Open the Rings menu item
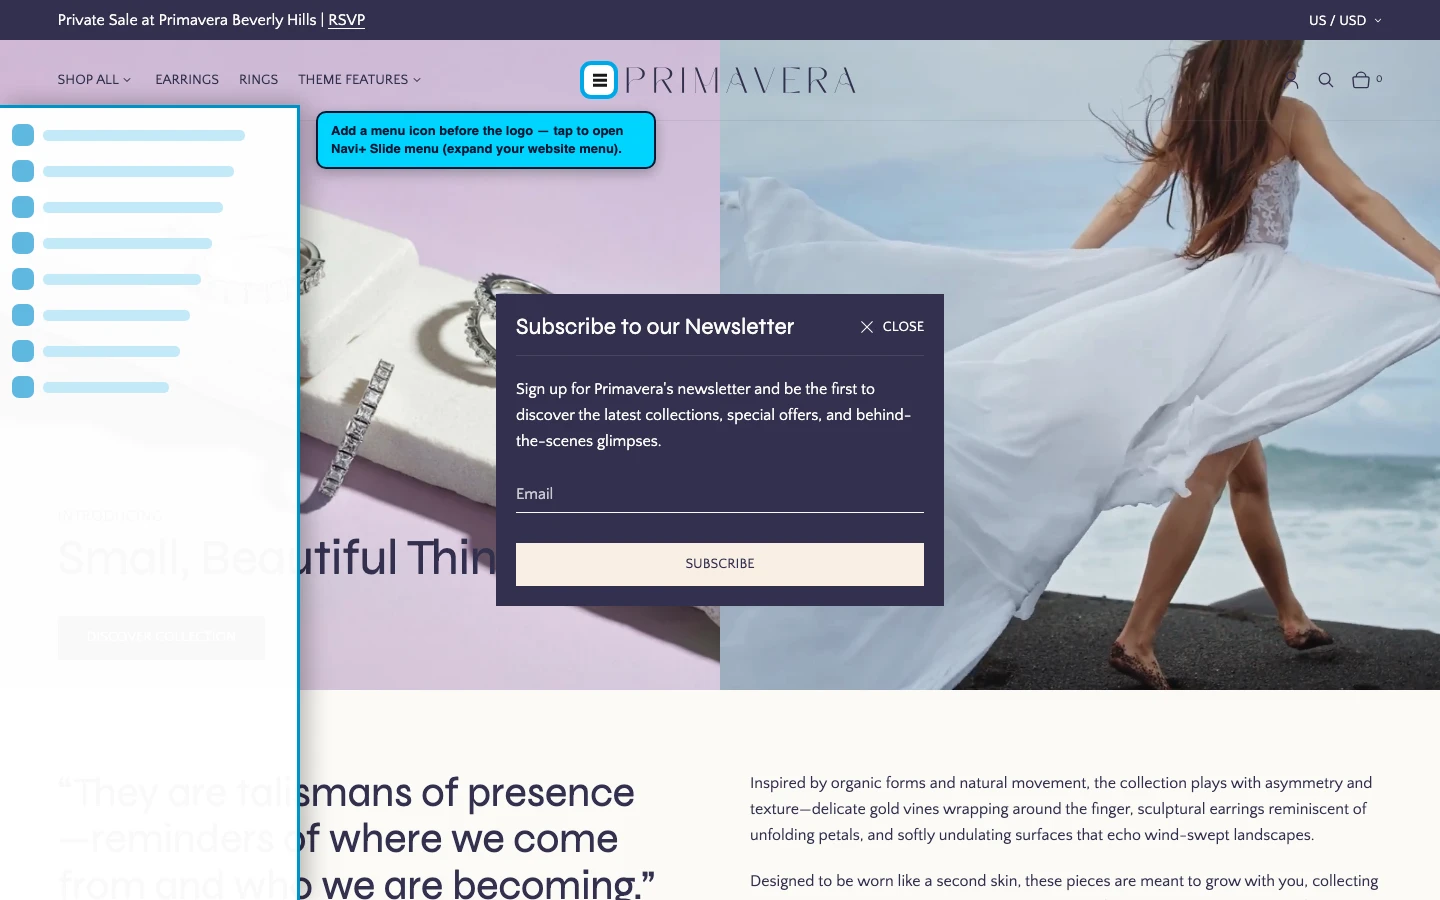The height and width of the screenshot is (900, 1440). coord(258,80)
